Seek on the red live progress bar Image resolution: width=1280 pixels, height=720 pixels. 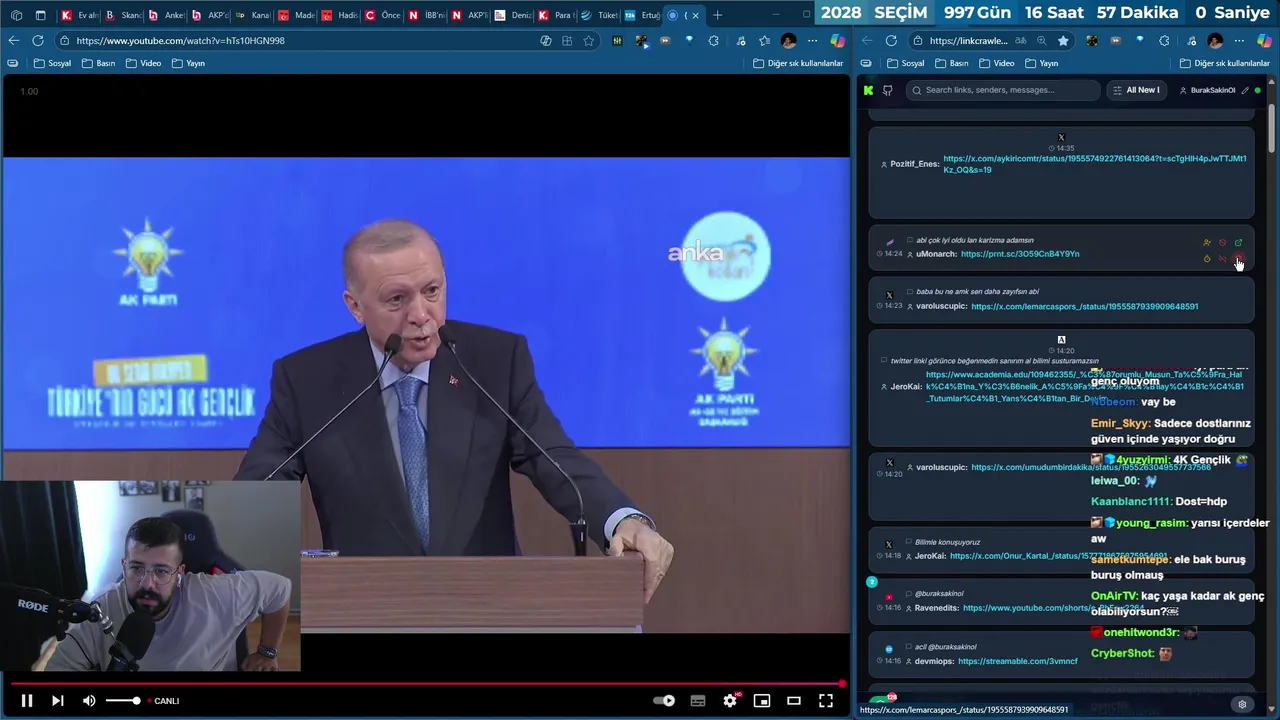point(425,684)
